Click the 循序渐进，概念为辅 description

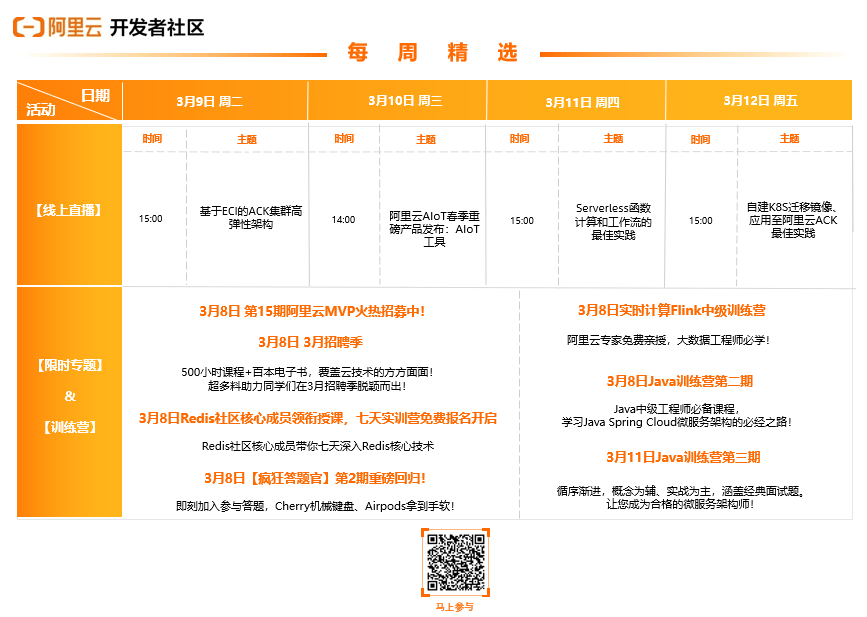point(681,497)
